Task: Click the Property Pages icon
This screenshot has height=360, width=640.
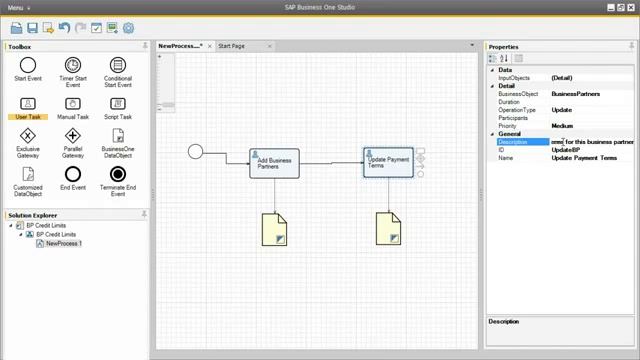Action: click(518, 59)
